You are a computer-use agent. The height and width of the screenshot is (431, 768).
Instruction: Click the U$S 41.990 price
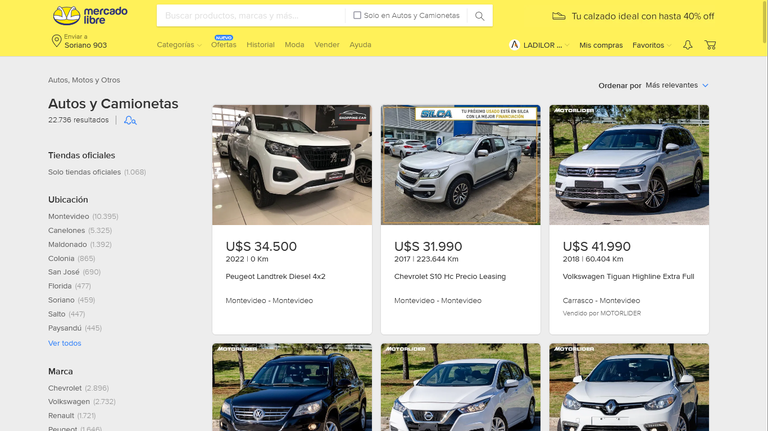point(597,246)
